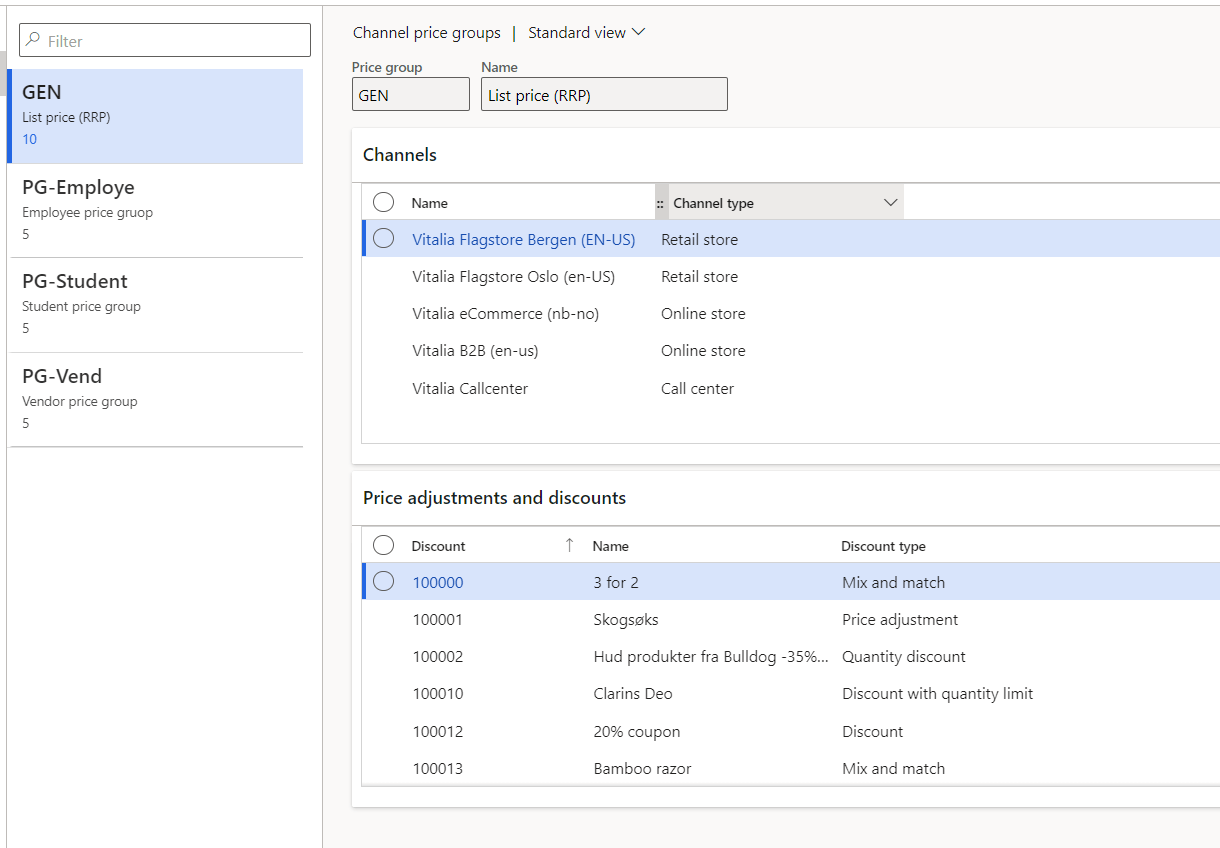The width and height of the screenshot is (1220, 848).
Task: Collapse Price adjustments and discounts section
Action: [x=494, y=498]
